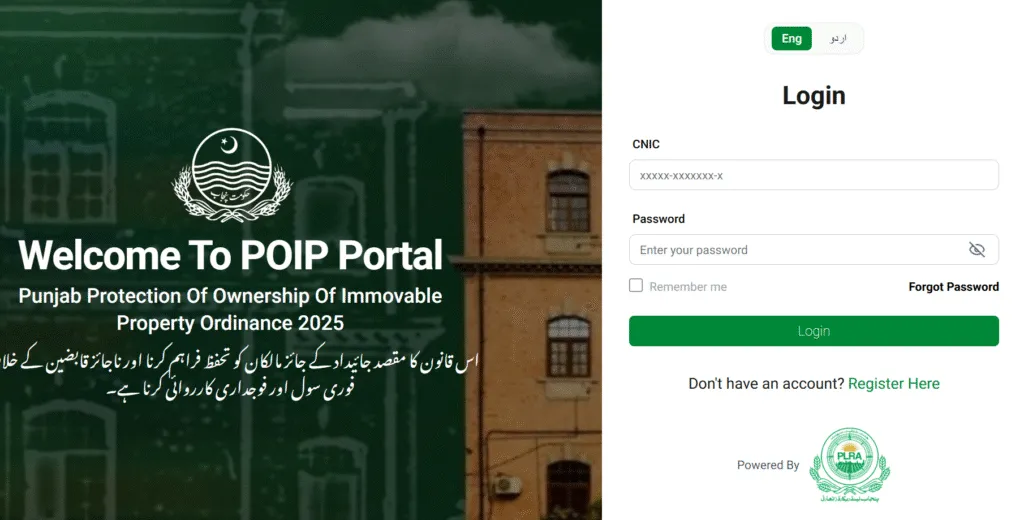Viewport: 1024px width, 520px height.
Task: Focus the CNIC input field
Action: 814,175
